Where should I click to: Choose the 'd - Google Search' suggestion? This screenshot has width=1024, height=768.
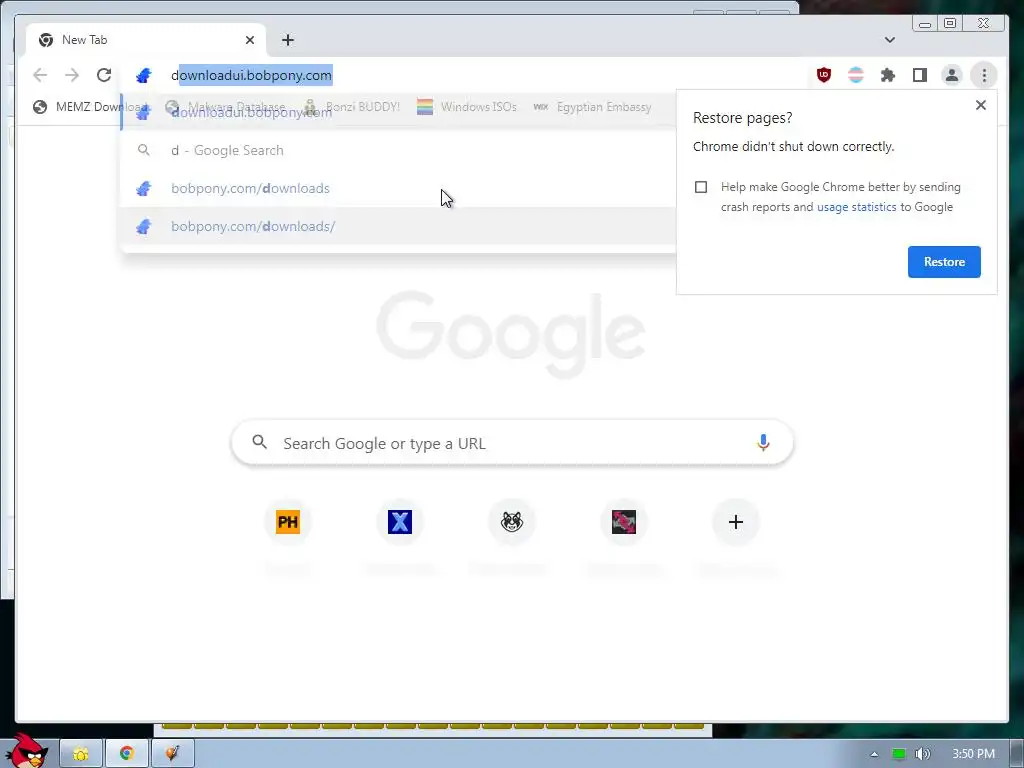[x=398, y=150]
